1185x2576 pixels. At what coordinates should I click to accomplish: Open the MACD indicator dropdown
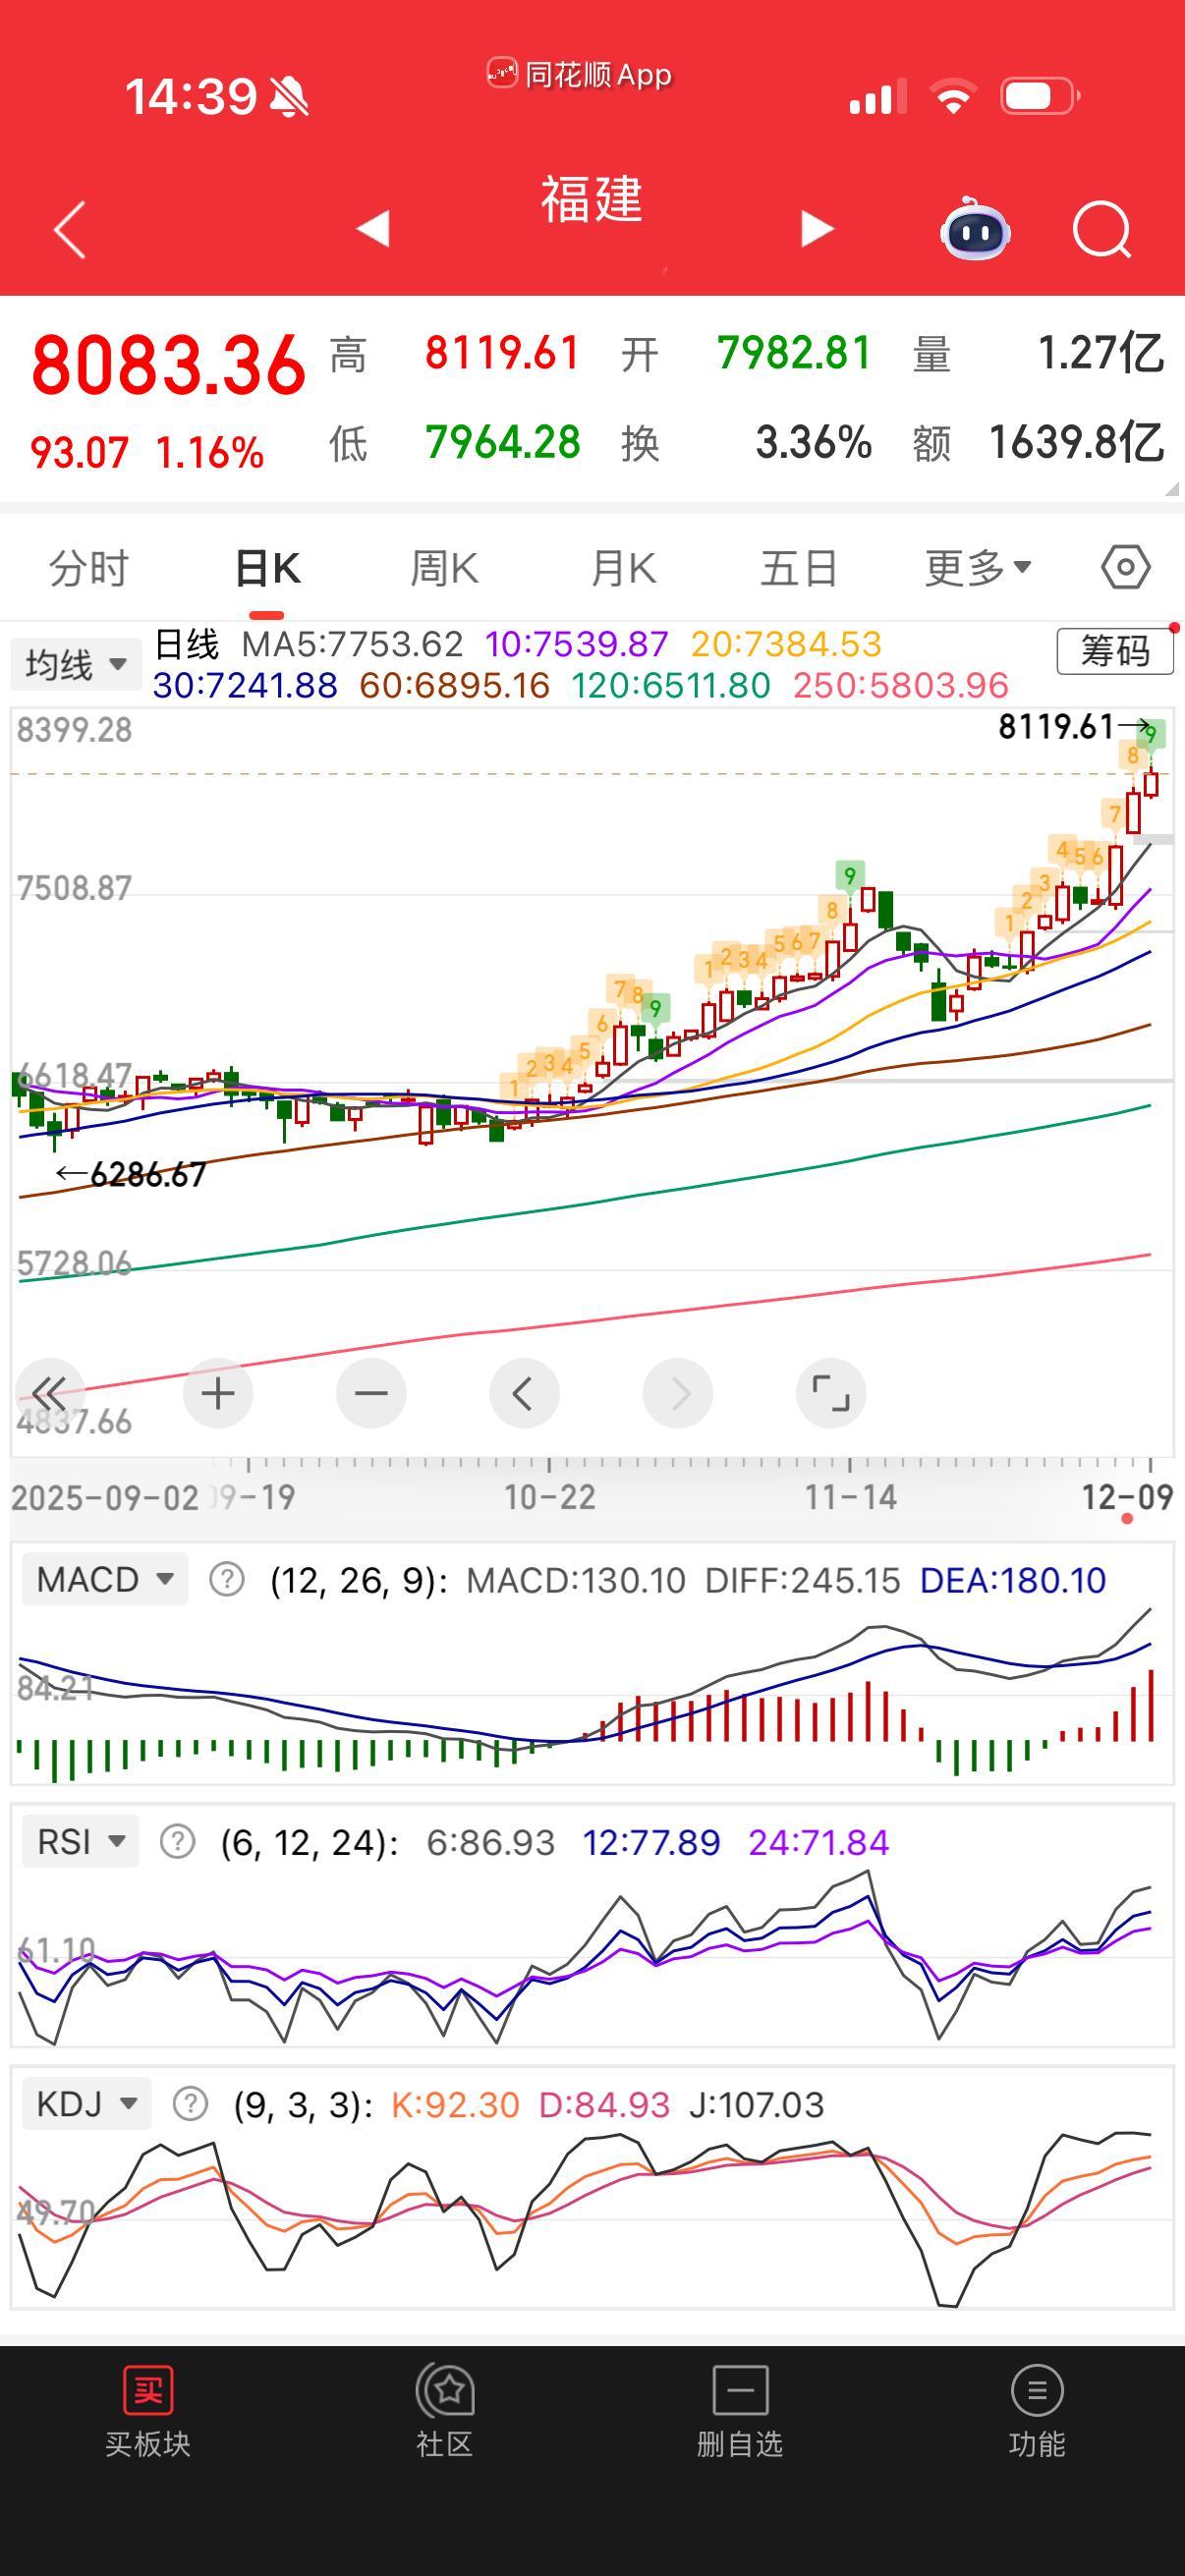point(105,1580)
